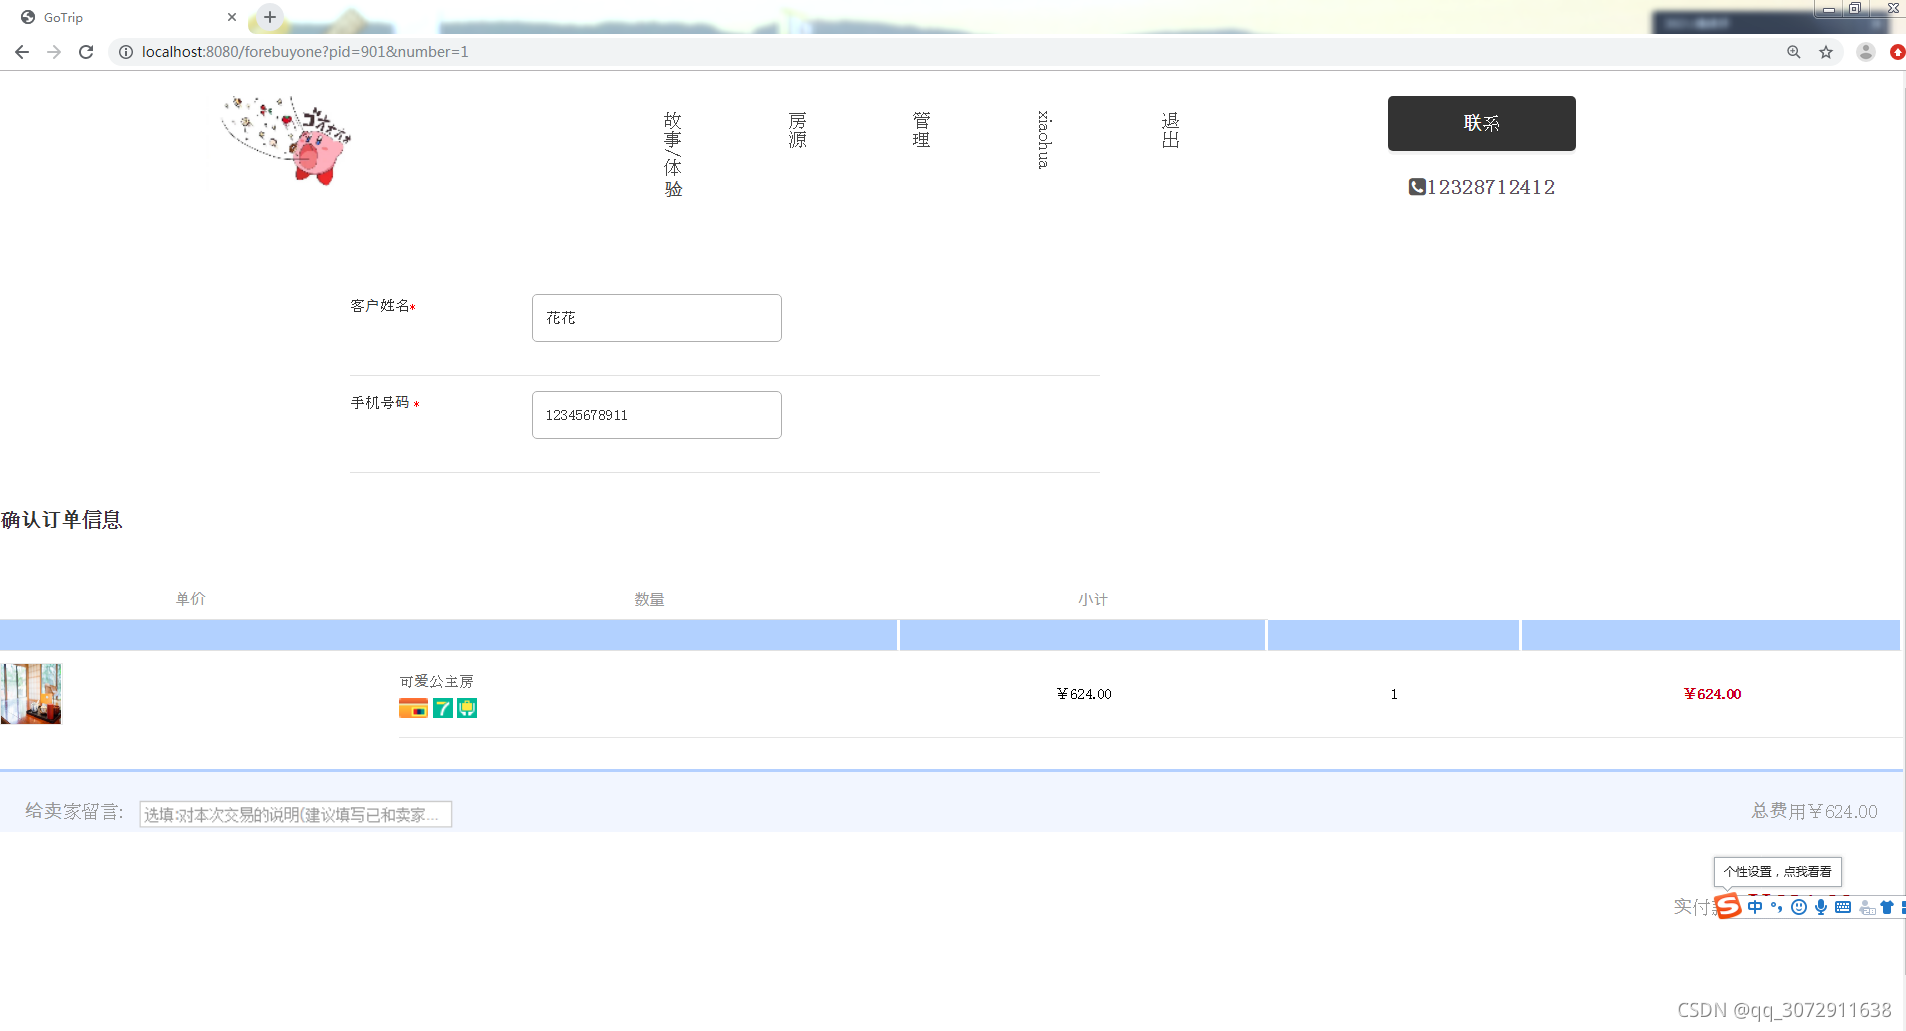Toggle punctuation mode in Sogou toolbar
This screenshot has height=1031, width=1906.
[1777, 907]
